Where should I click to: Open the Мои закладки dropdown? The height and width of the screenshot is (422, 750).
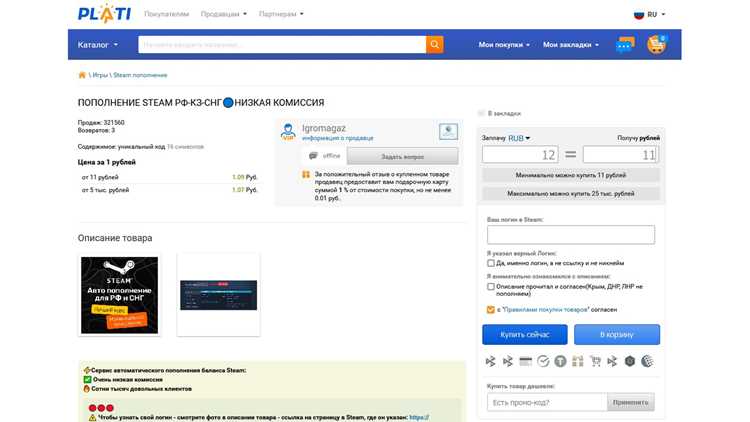click(x=571, y=44)
